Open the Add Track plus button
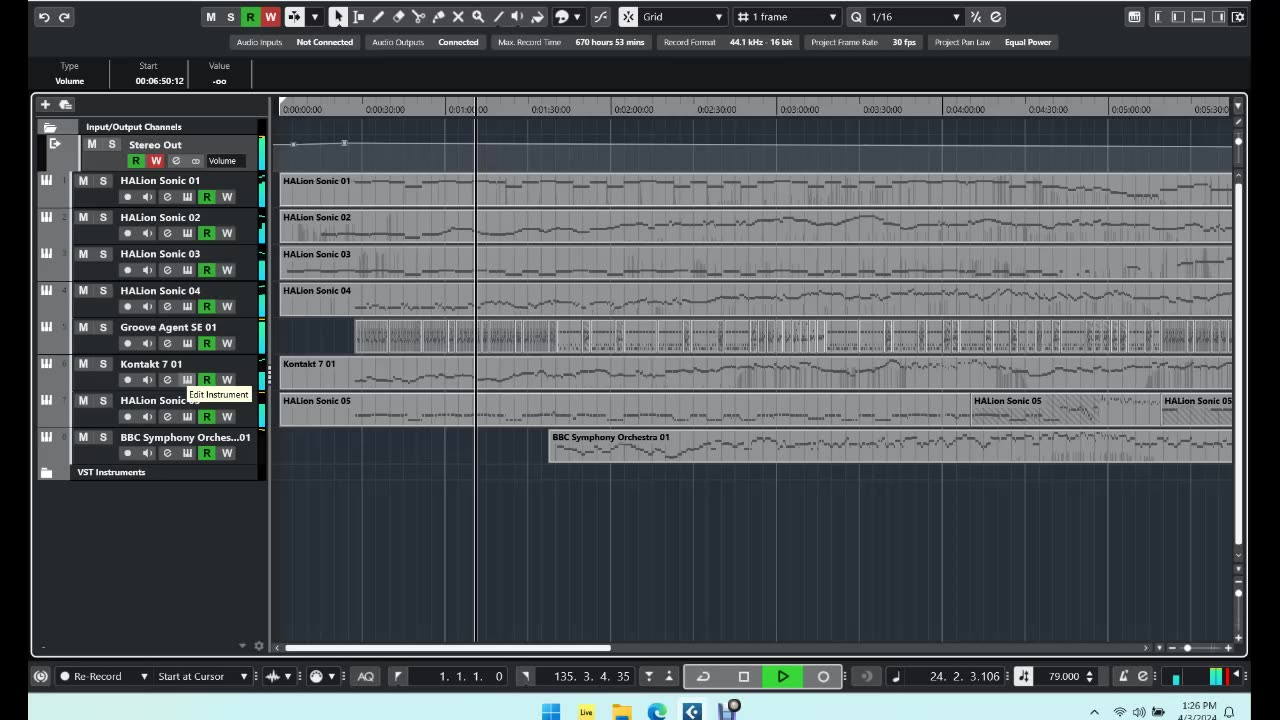 pos(45,104)
